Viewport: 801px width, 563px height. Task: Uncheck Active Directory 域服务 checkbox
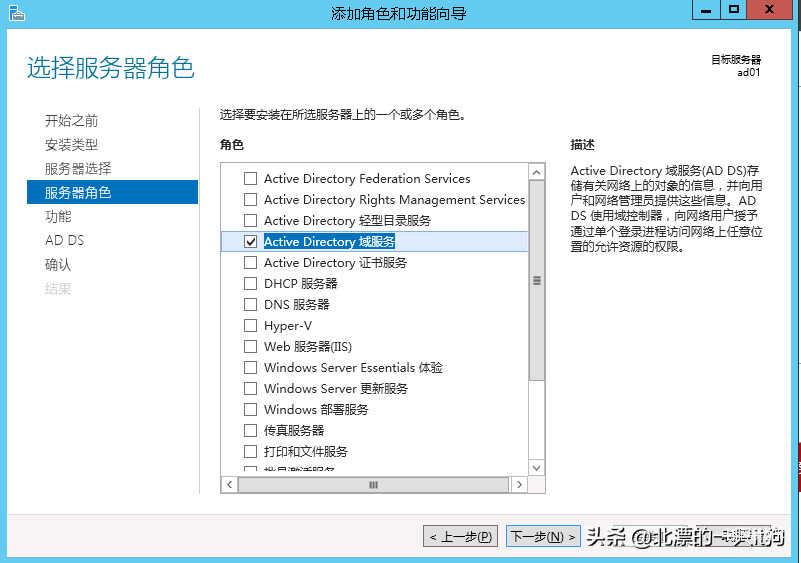[250, 241]
